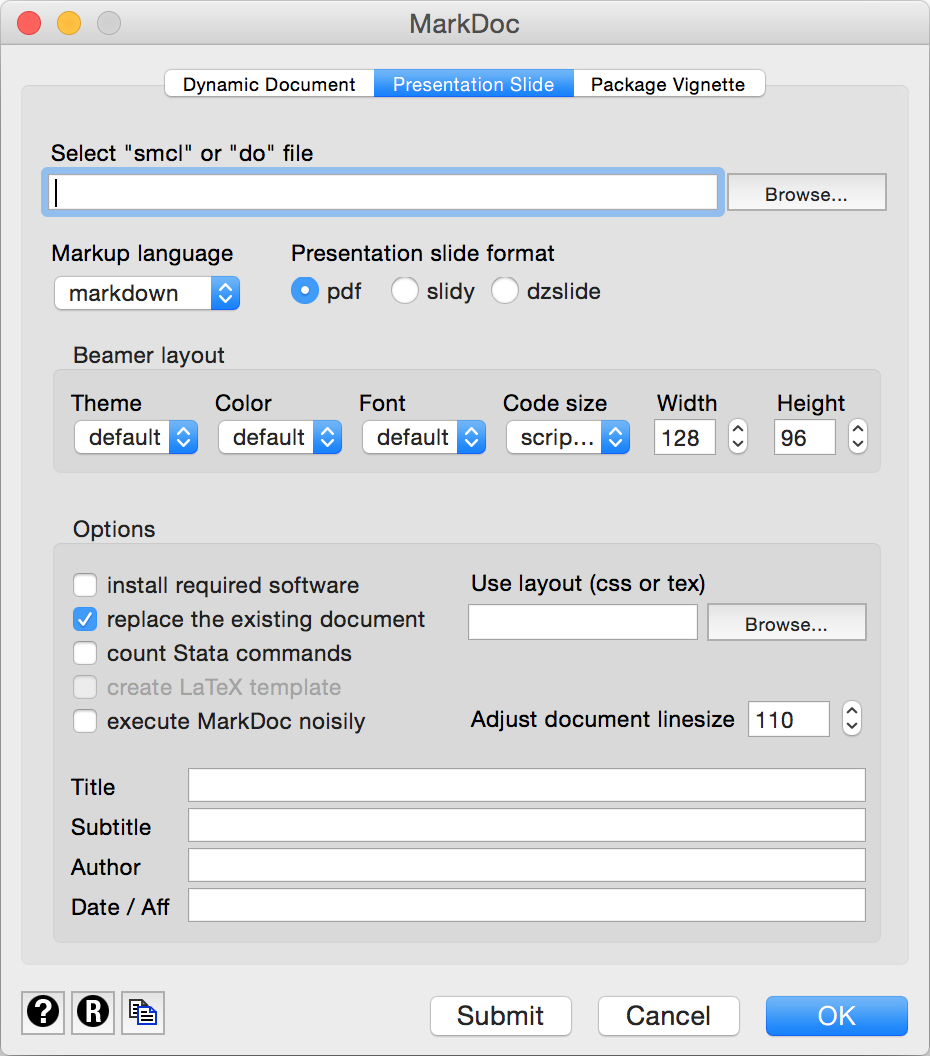Enable execute MarkDoc noisily
930x1056 pixels.
click(x=85, y=721)
